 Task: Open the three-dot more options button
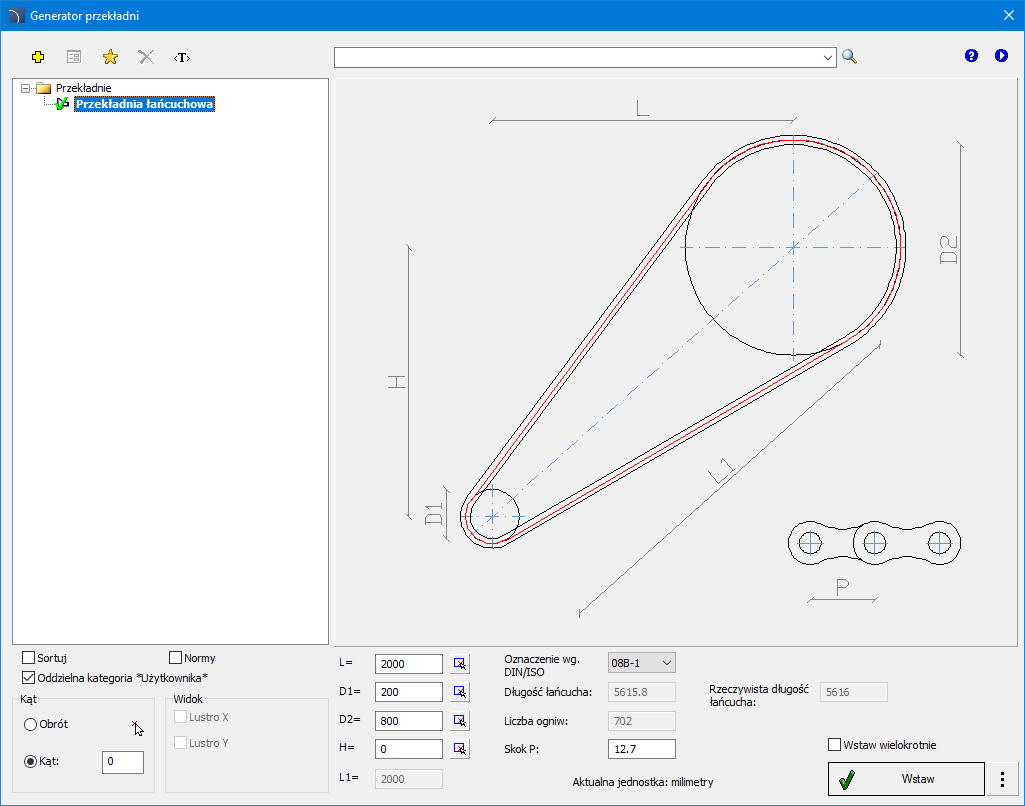point(1002,778)
